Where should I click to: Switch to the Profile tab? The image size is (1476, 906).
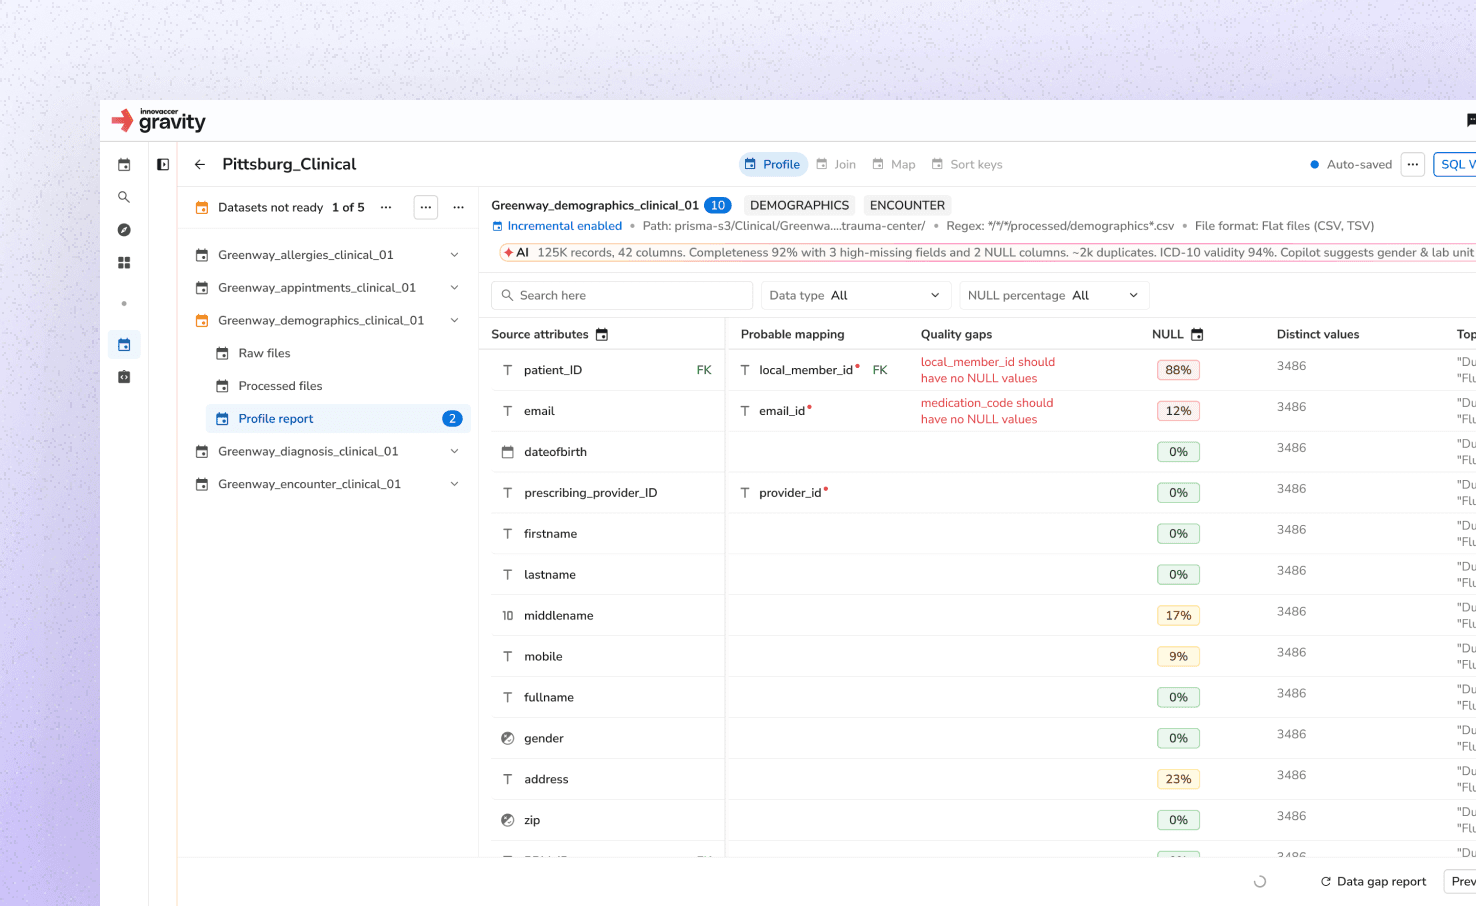[x=773, y=165]
